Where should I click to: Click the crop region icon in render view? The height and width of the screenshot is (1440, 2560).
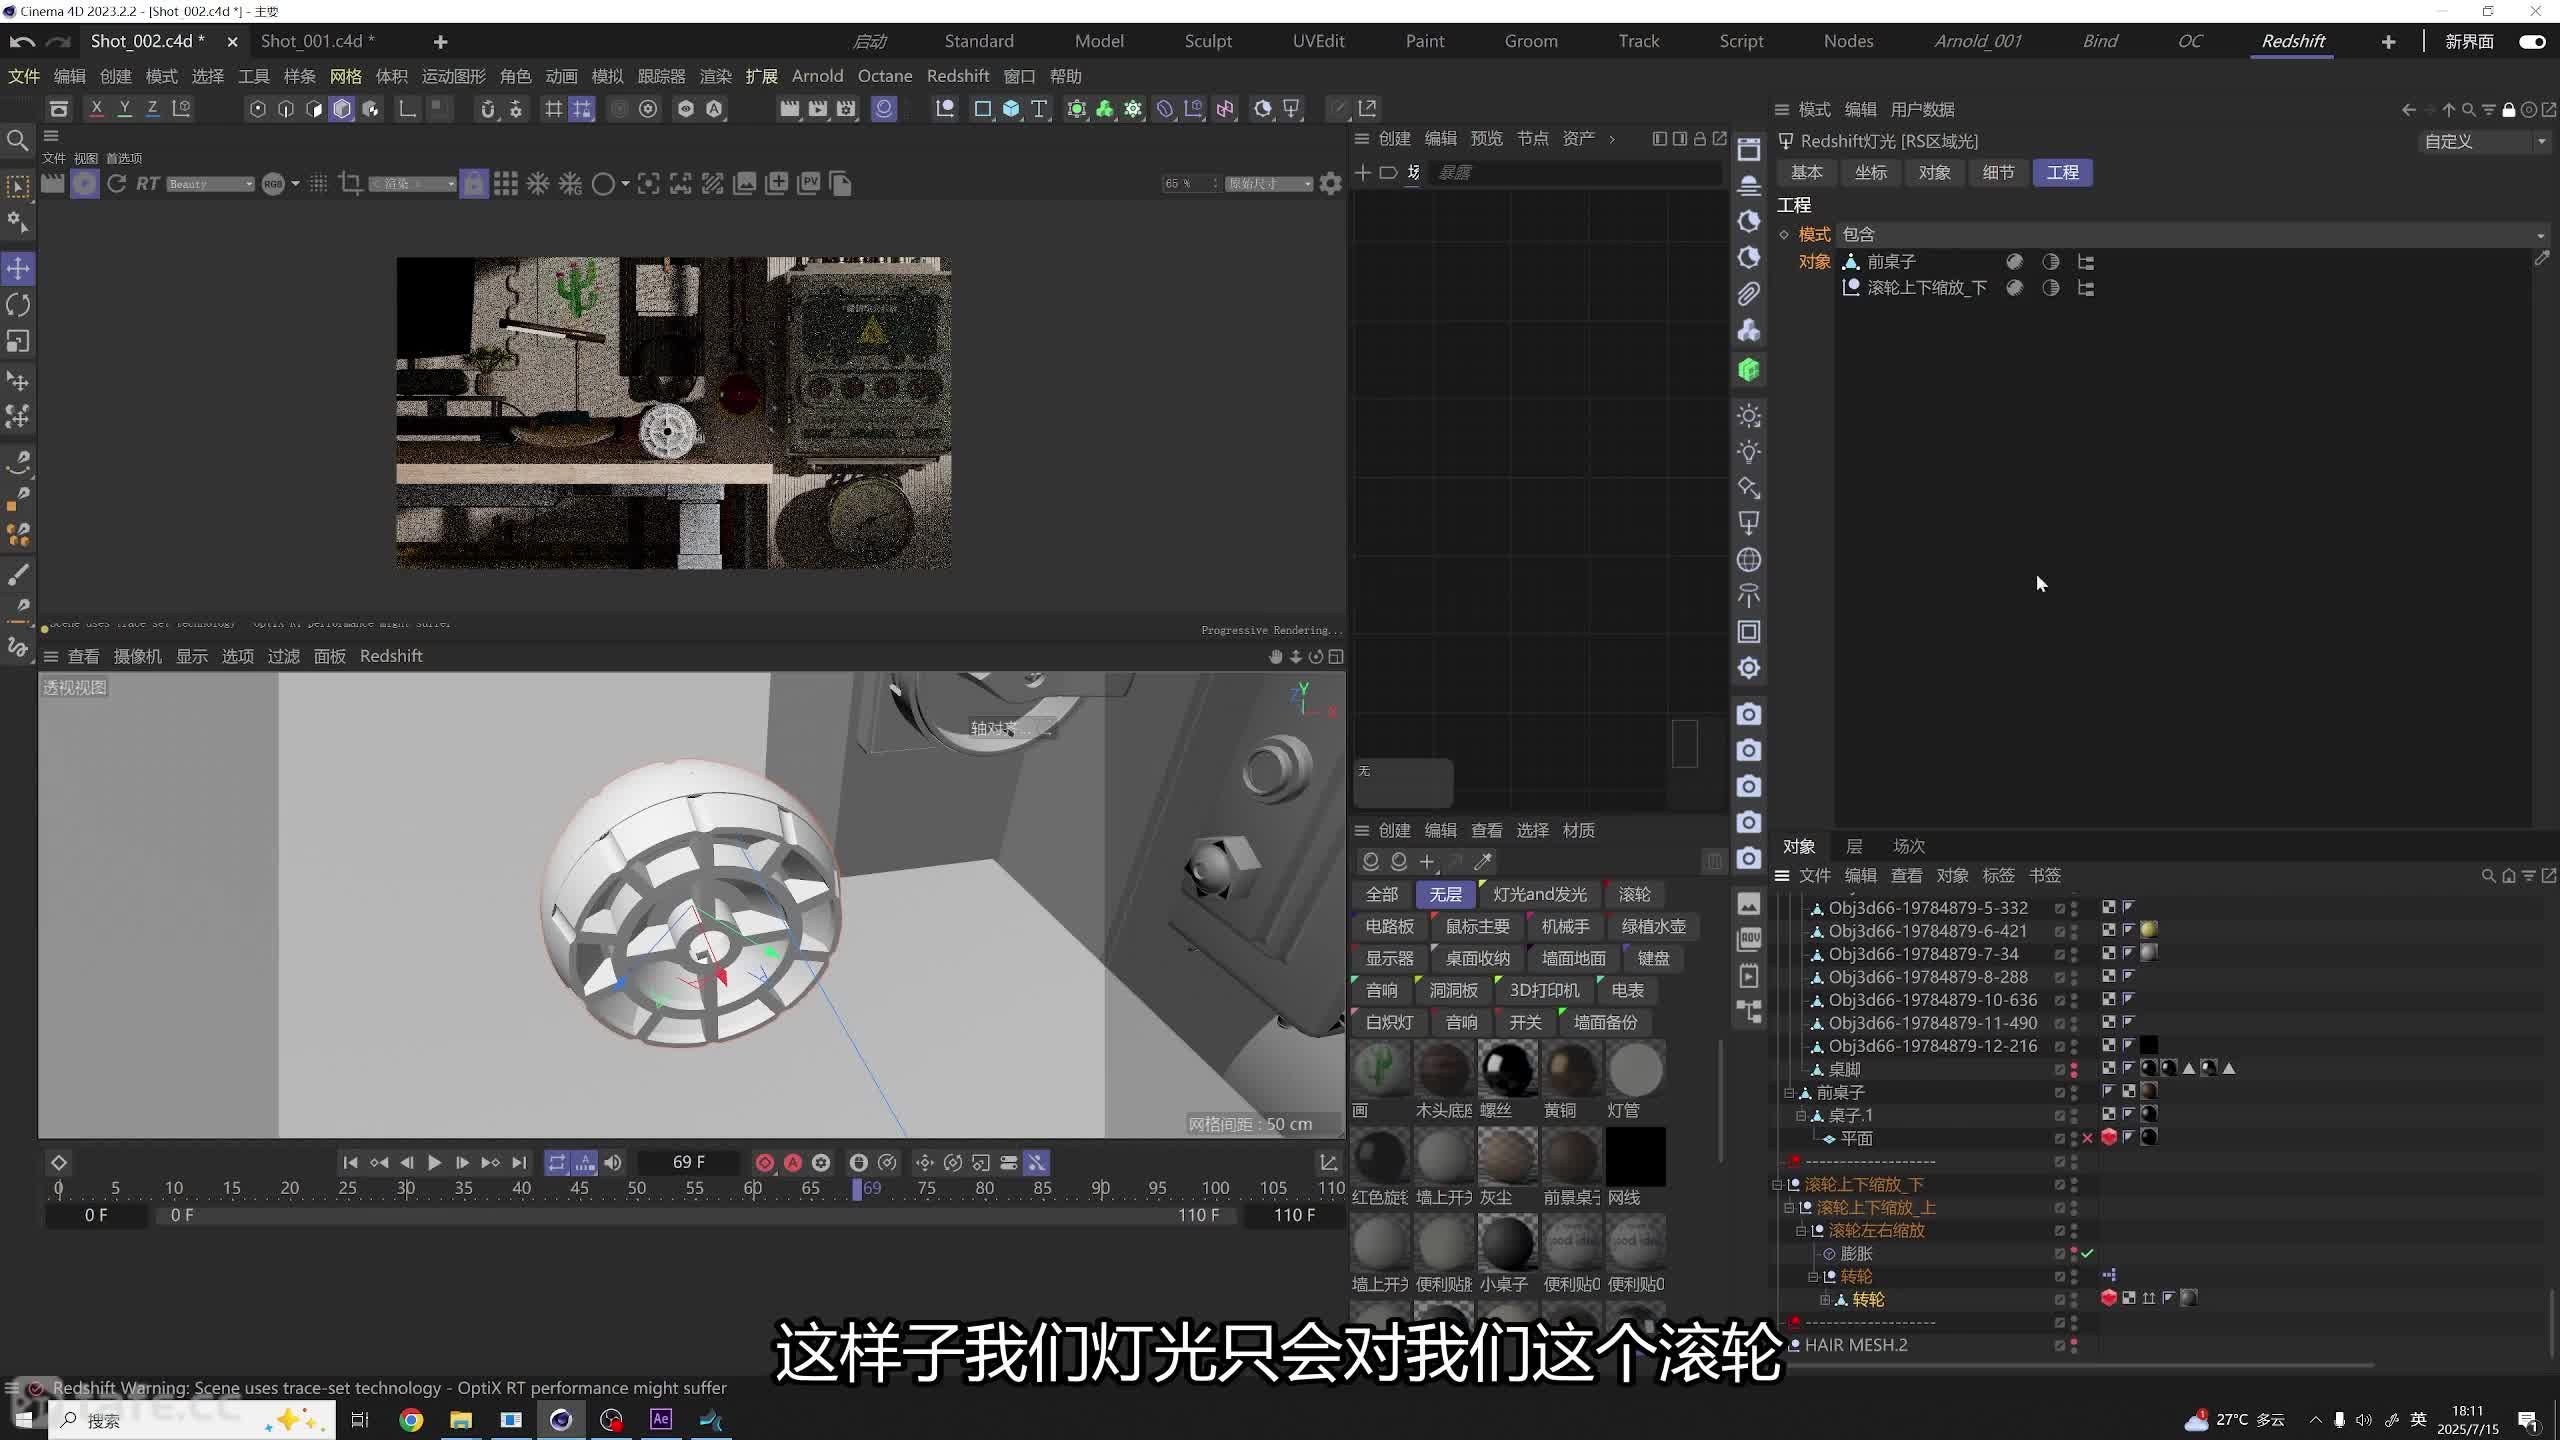350,183
